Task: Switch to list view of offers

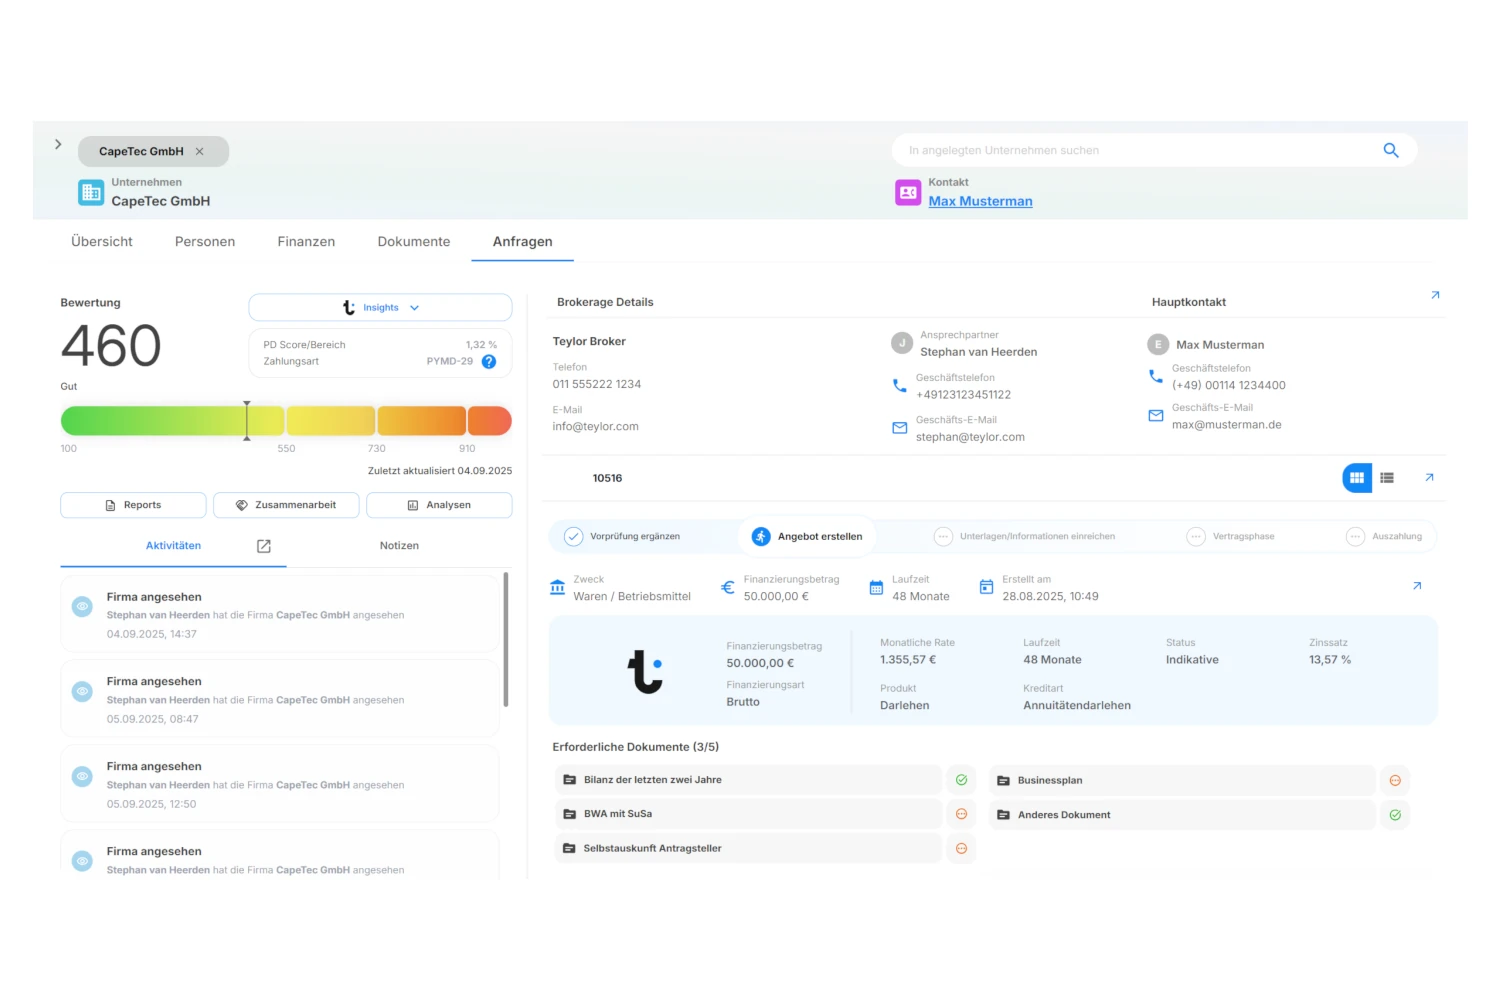Action: [x=1387, y=478]
